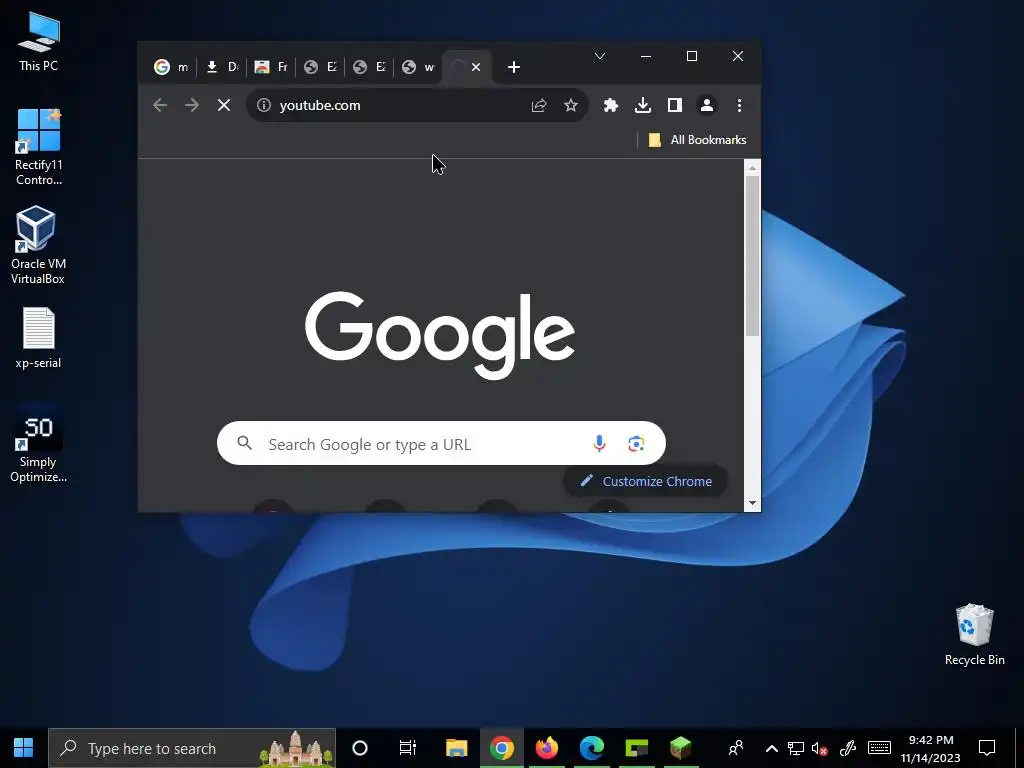Screen dimensions: 1024x768
Task: Click the vertical scrollbar thumb
Action: (752, 256)
